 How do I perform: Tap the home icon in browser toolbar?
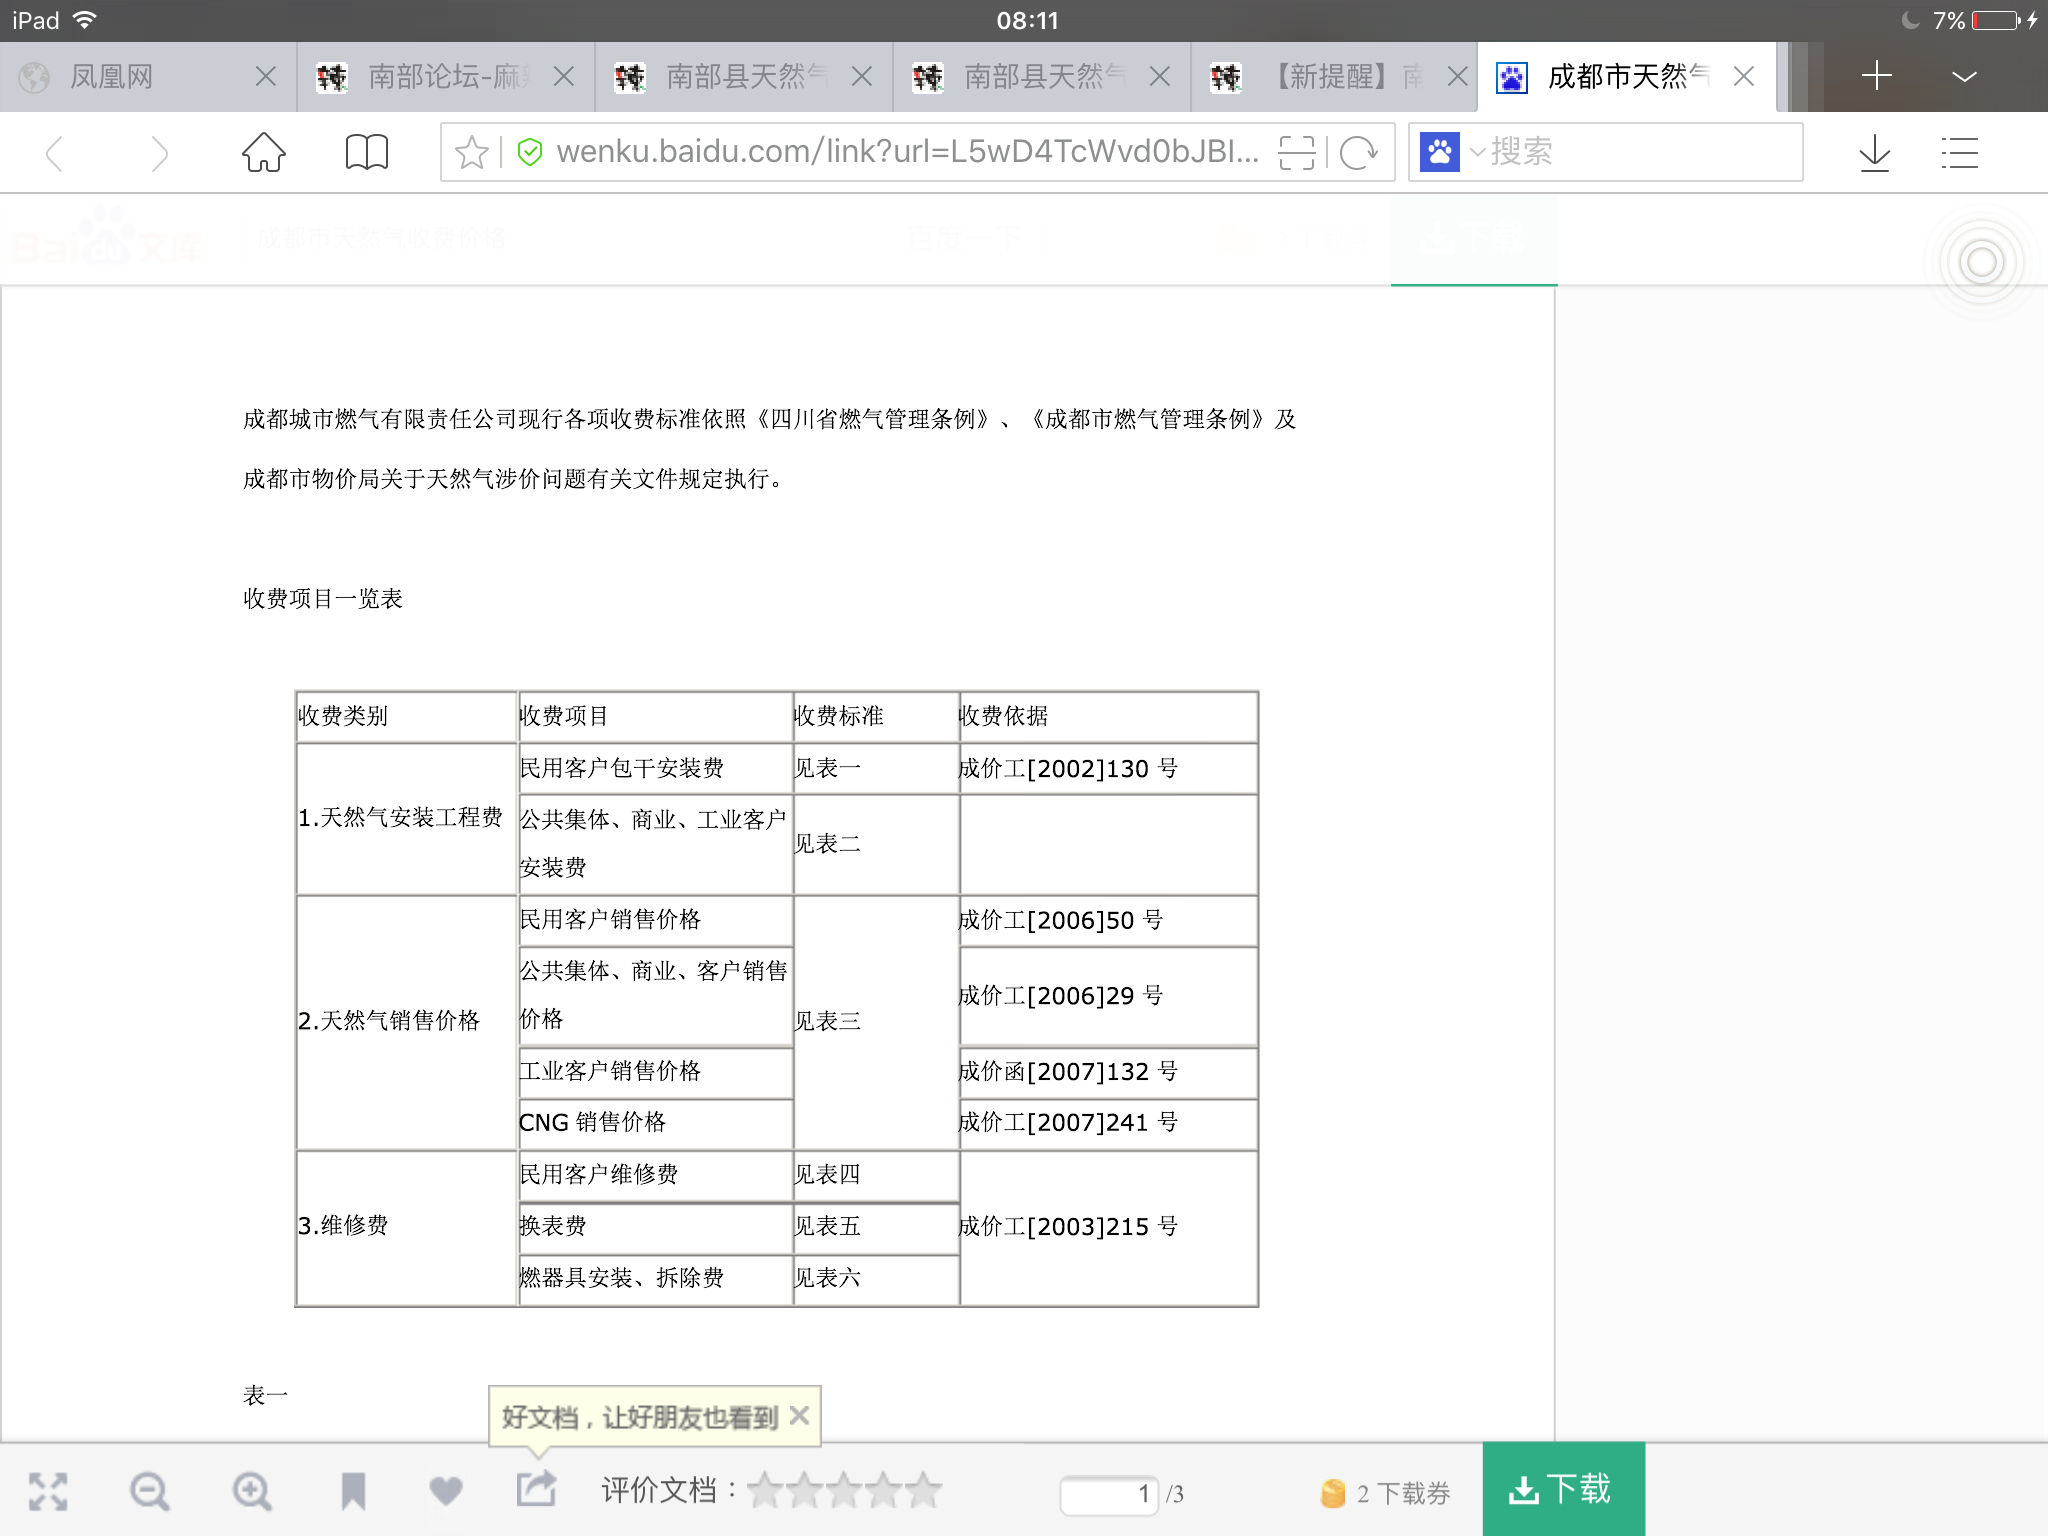pyautogui.click(x=264, y=153)
